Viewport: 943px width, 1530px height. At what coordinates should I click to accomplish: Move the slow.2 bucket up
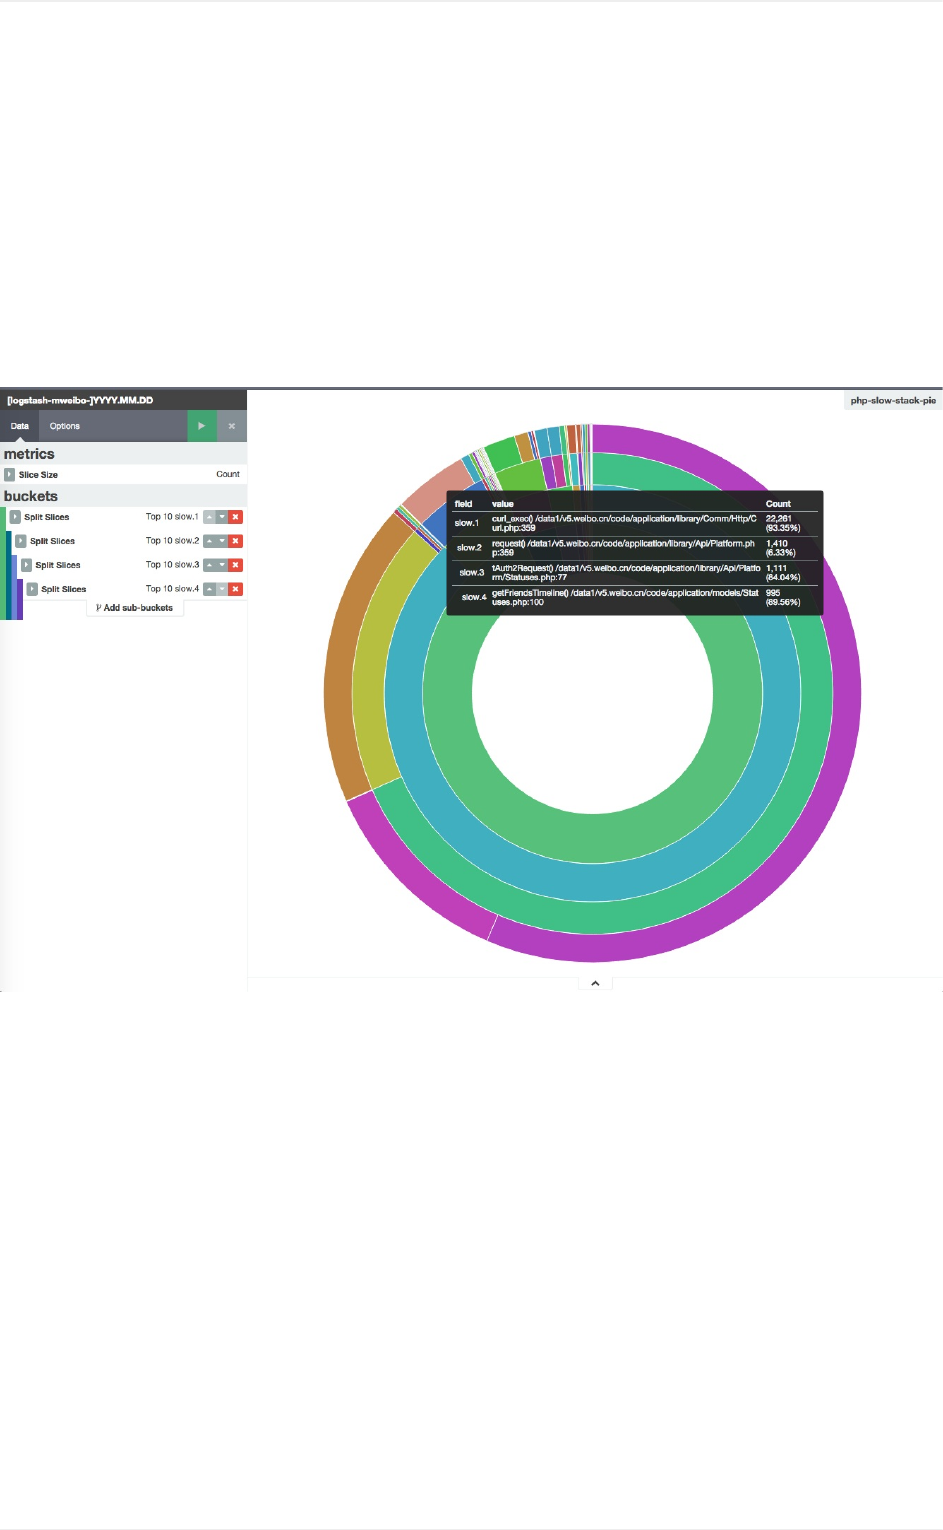coord(209,541)
